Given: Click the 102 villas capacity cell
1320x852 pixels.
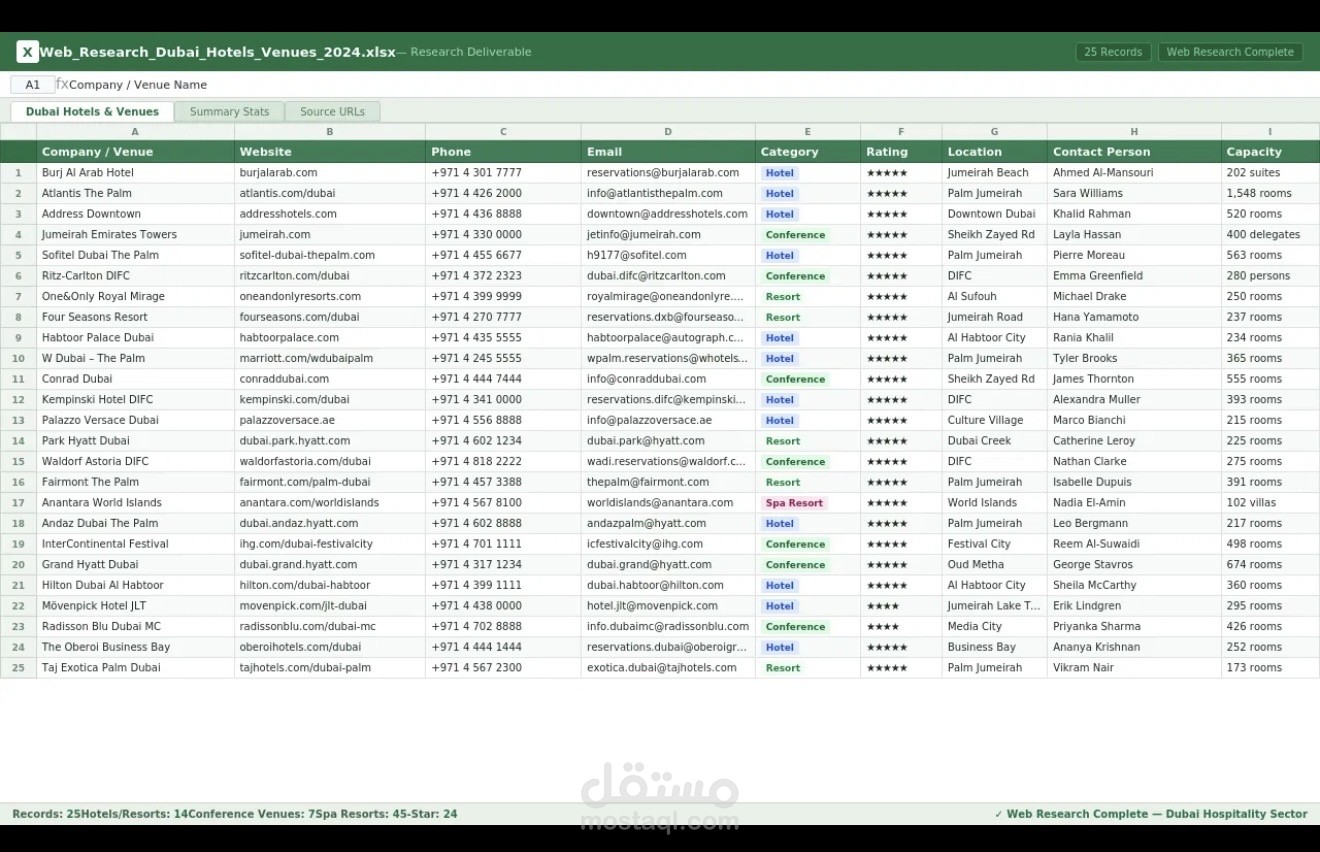Looking at the screenshot, I should click(1270, 503).
